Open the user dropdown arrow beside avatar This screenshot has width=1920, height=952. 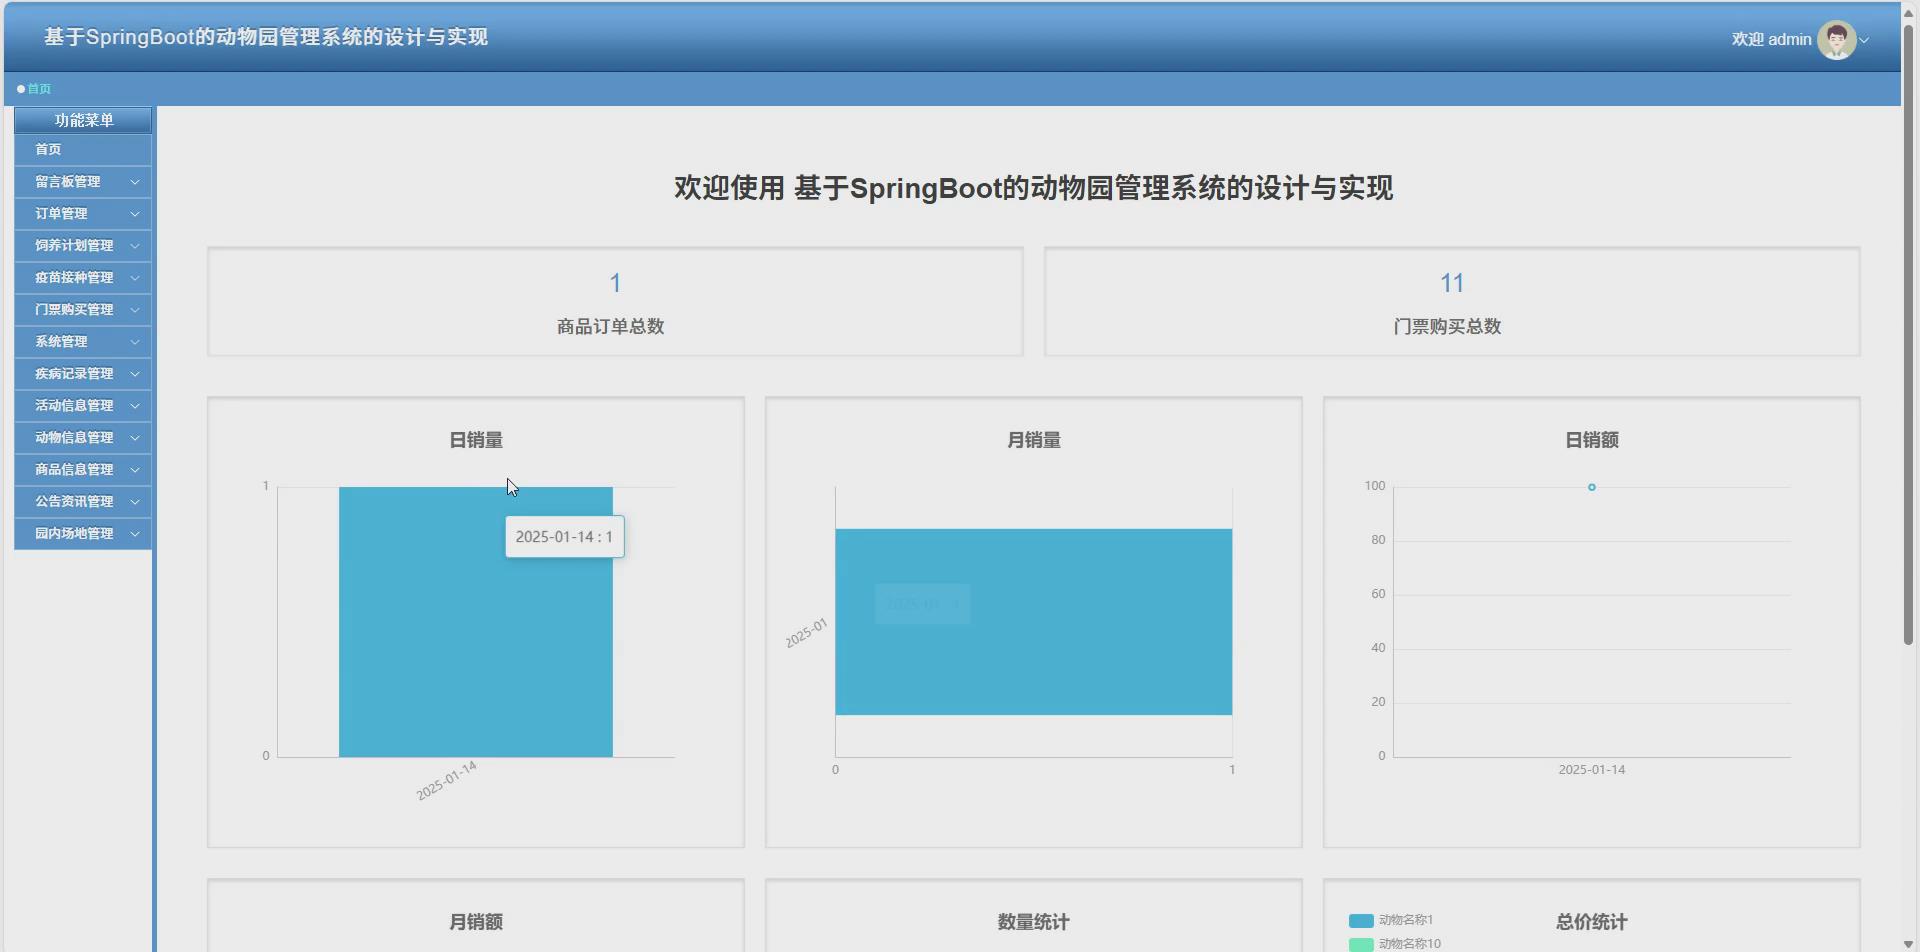(x=1864, y=41)
